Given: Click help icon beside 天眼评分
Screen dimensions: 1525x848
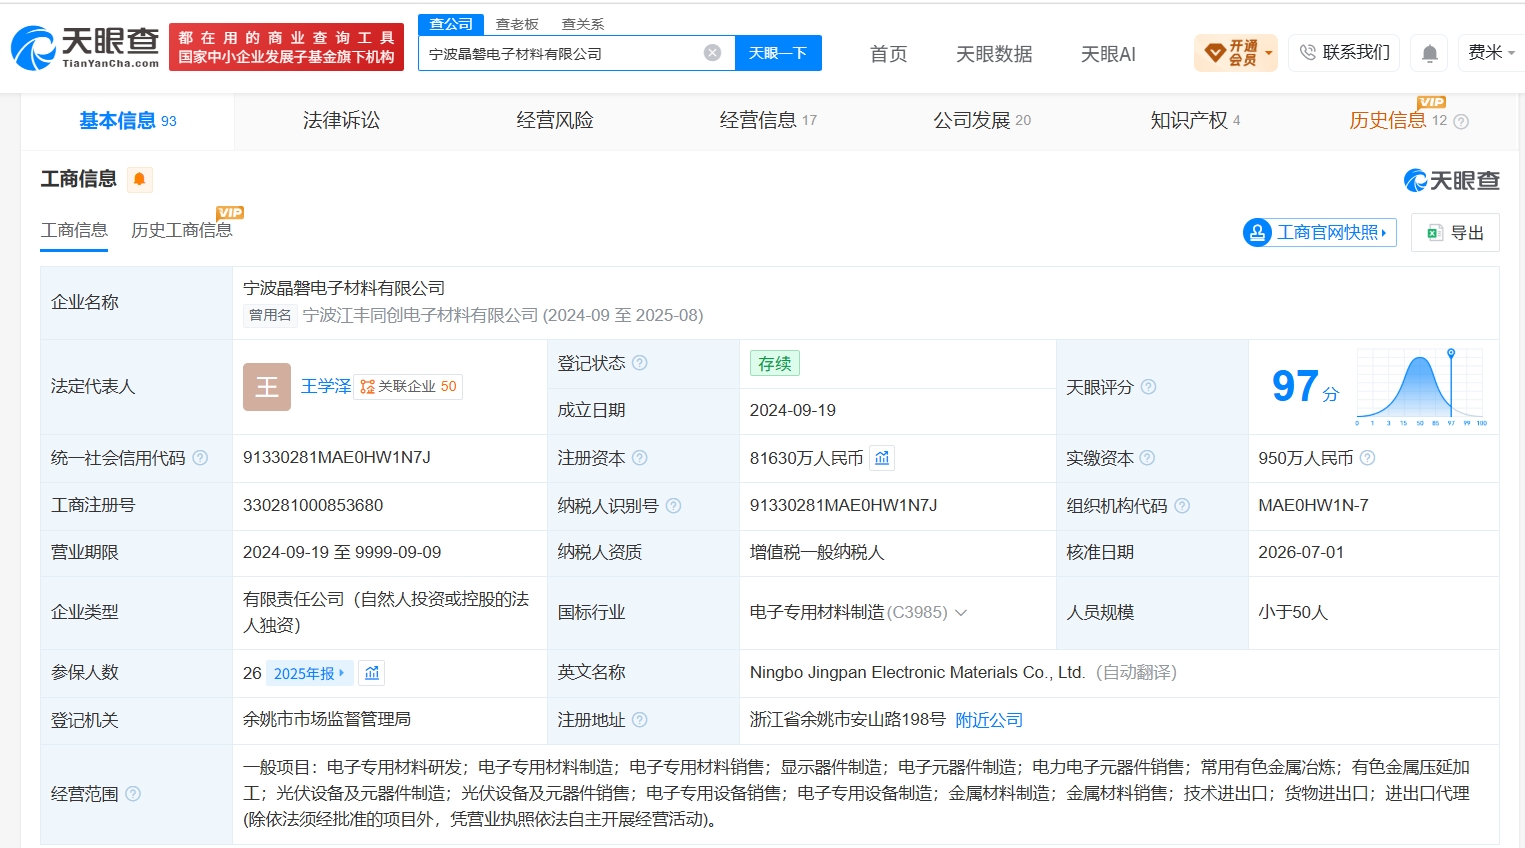Looking at the screenshot, I should pyautogui.click(x=1148, y=387).
